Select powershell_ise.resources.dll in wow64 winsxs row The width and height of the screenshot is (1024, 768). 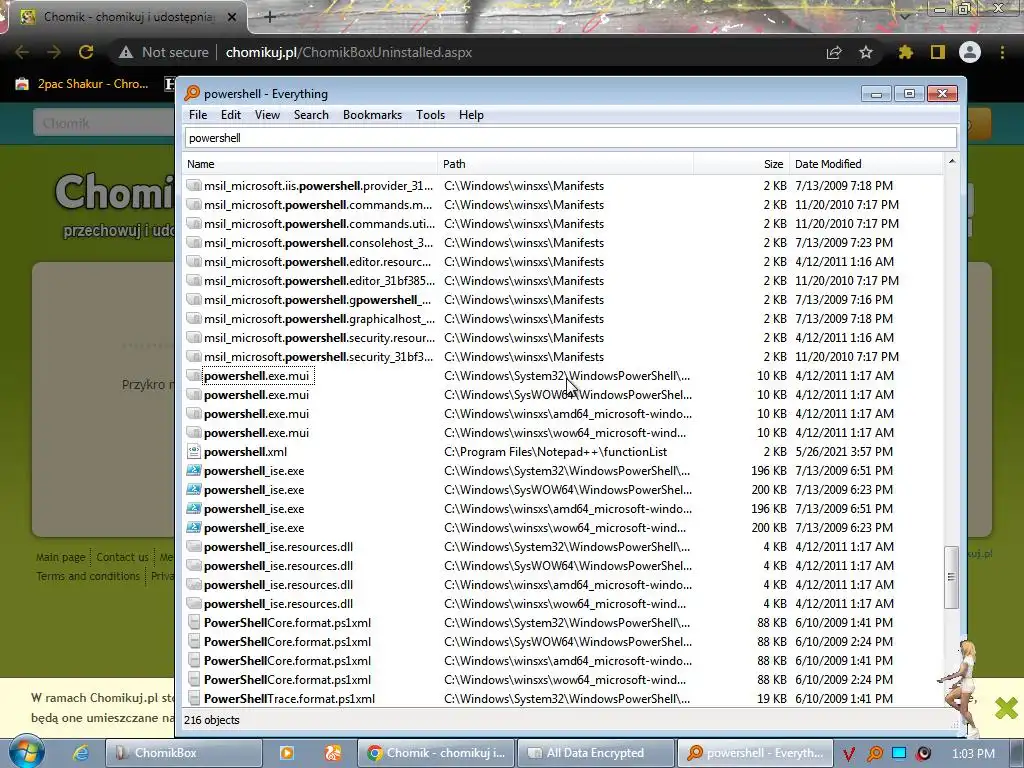pos(278,604)
